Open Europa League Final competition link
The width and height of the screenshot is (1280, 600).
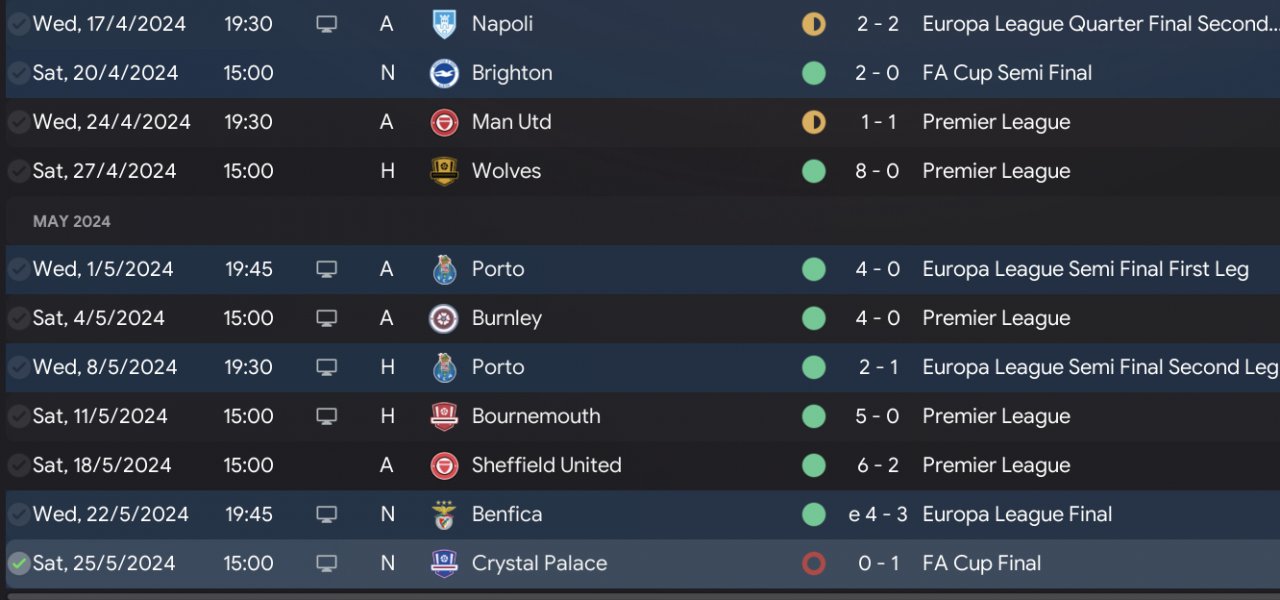coord(1017,514)
